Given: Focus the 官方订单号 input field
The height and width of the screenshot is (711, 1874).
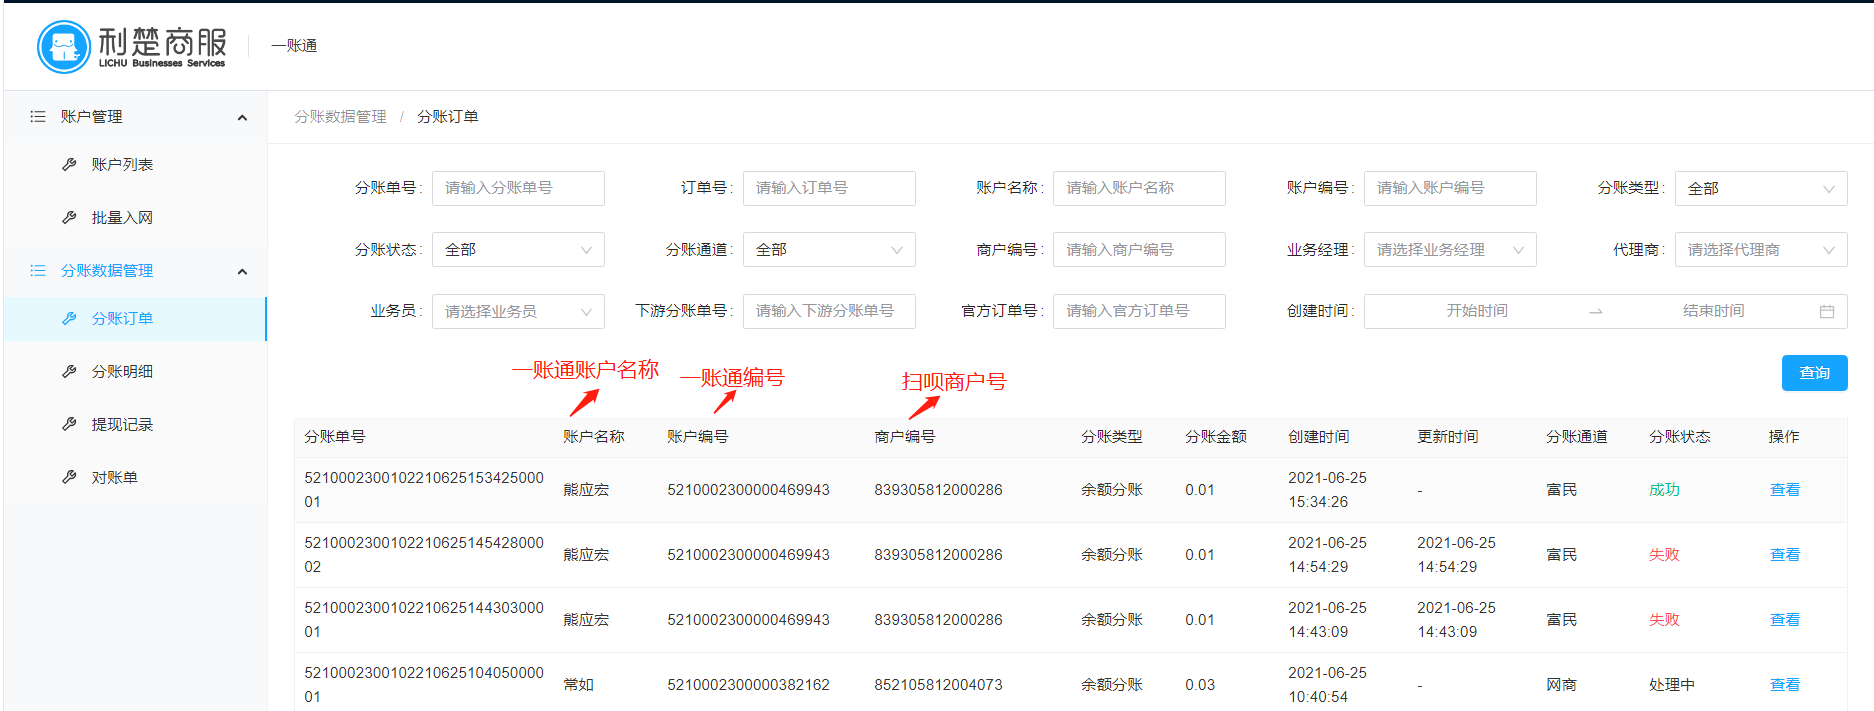Looking at the screenshot, I should pos(1139,312).
